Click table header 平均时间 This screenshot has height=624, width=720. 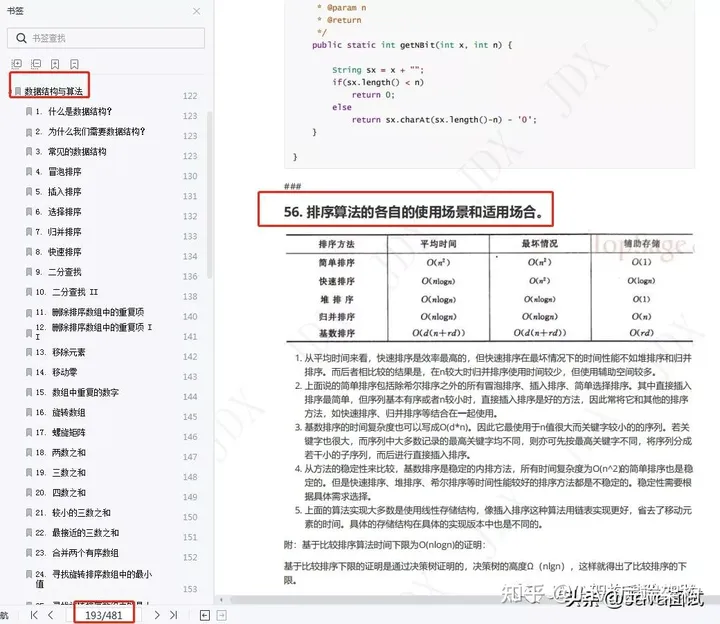pyautogui.click(x=439, y=244)
